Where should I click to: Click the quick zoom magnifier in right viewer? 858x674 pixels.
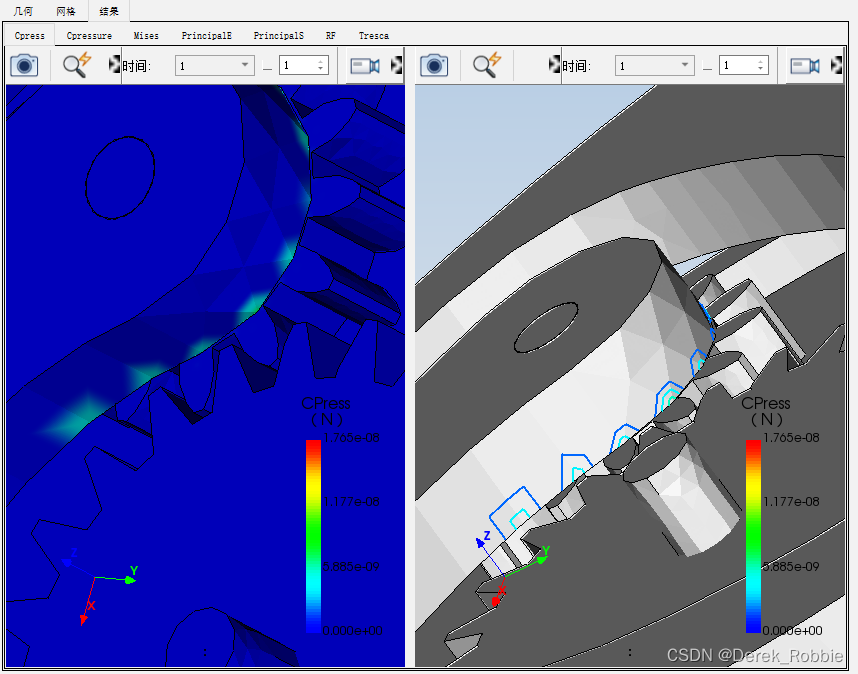coord(486,65)
